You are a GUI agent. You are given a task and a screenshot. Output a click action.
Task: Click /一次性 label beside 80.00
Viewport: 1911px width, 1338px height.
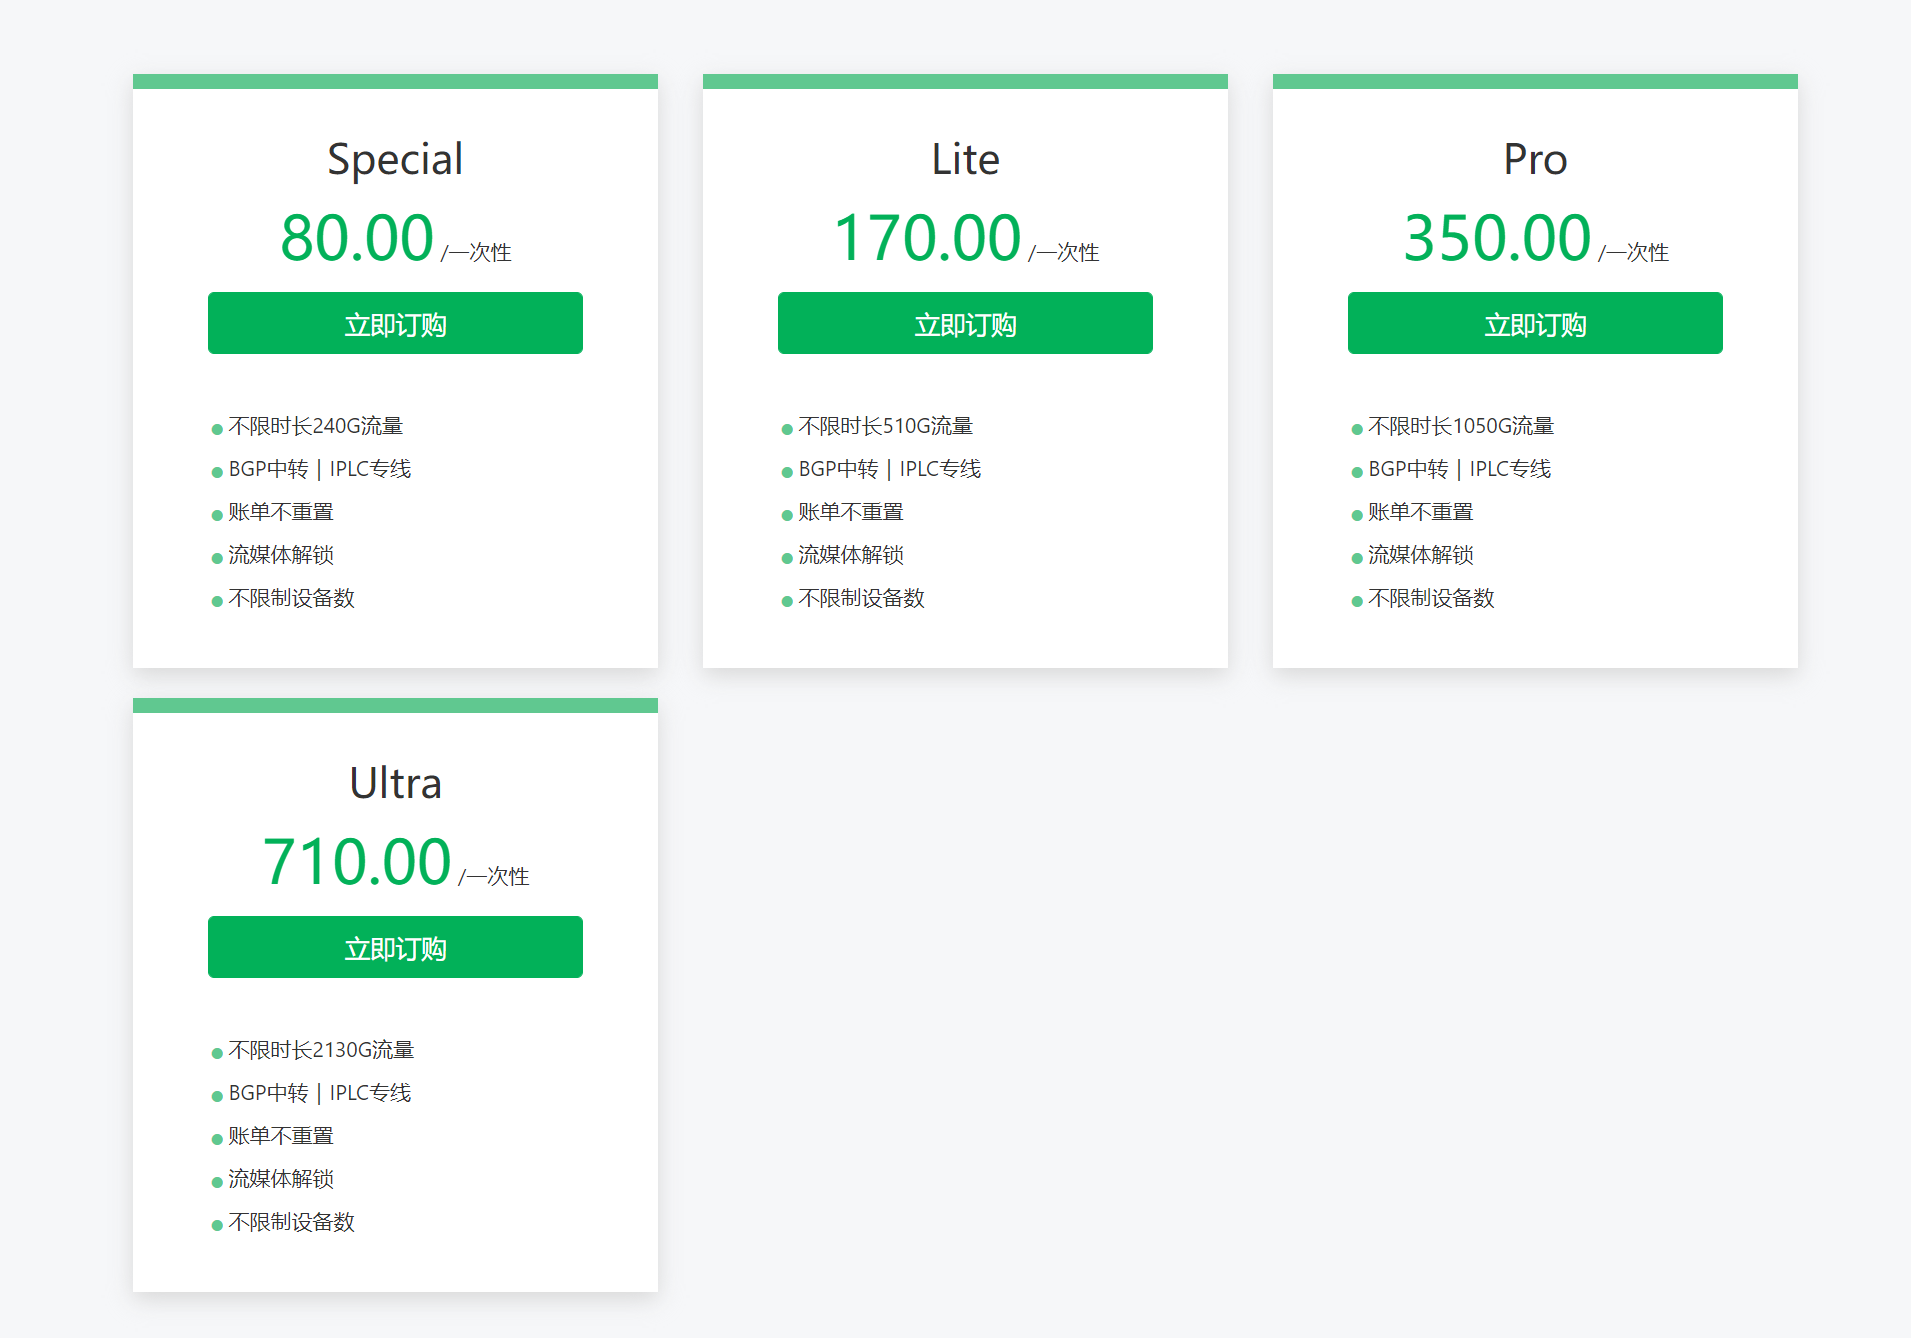(x=476, y=253)
